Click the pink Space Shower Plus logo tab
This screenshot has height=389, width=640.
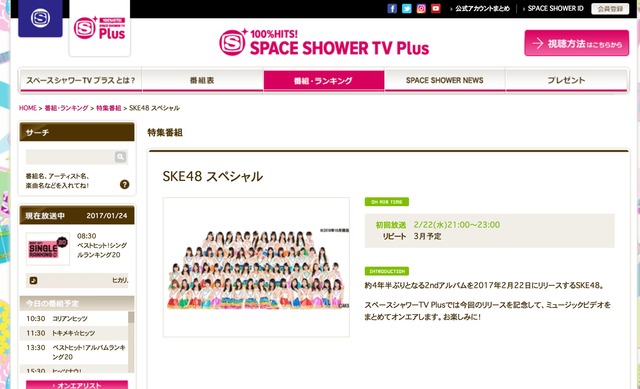pyautogui.click(x=100, y=28)
